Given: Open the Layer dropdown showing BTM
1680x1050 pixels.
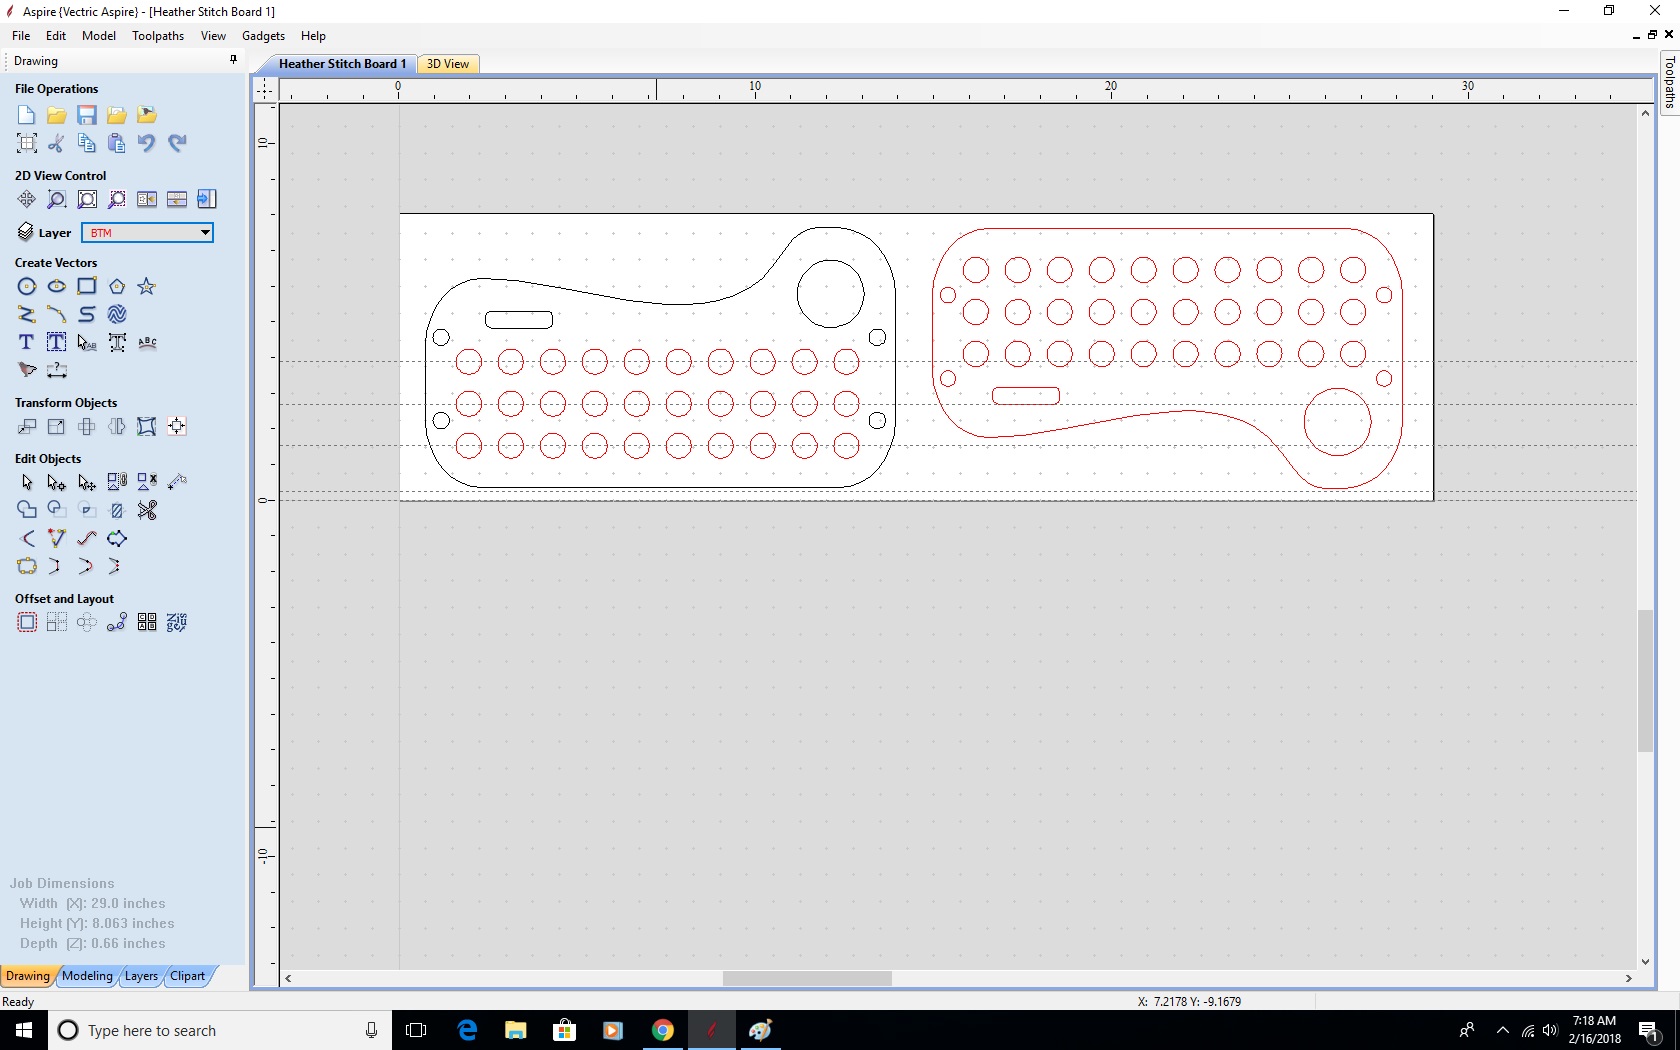Looking at the screenshot, I should (x=147, y=233).
